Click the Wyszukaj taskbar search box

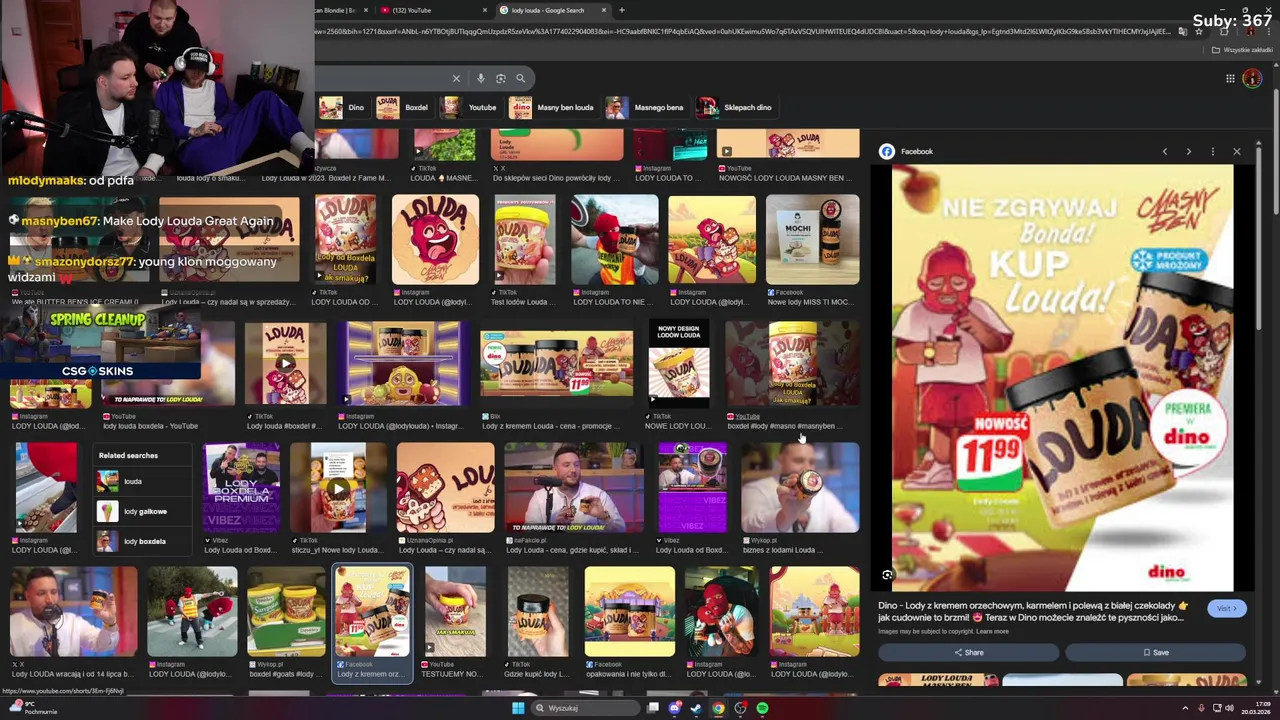(x=585, y=708)
